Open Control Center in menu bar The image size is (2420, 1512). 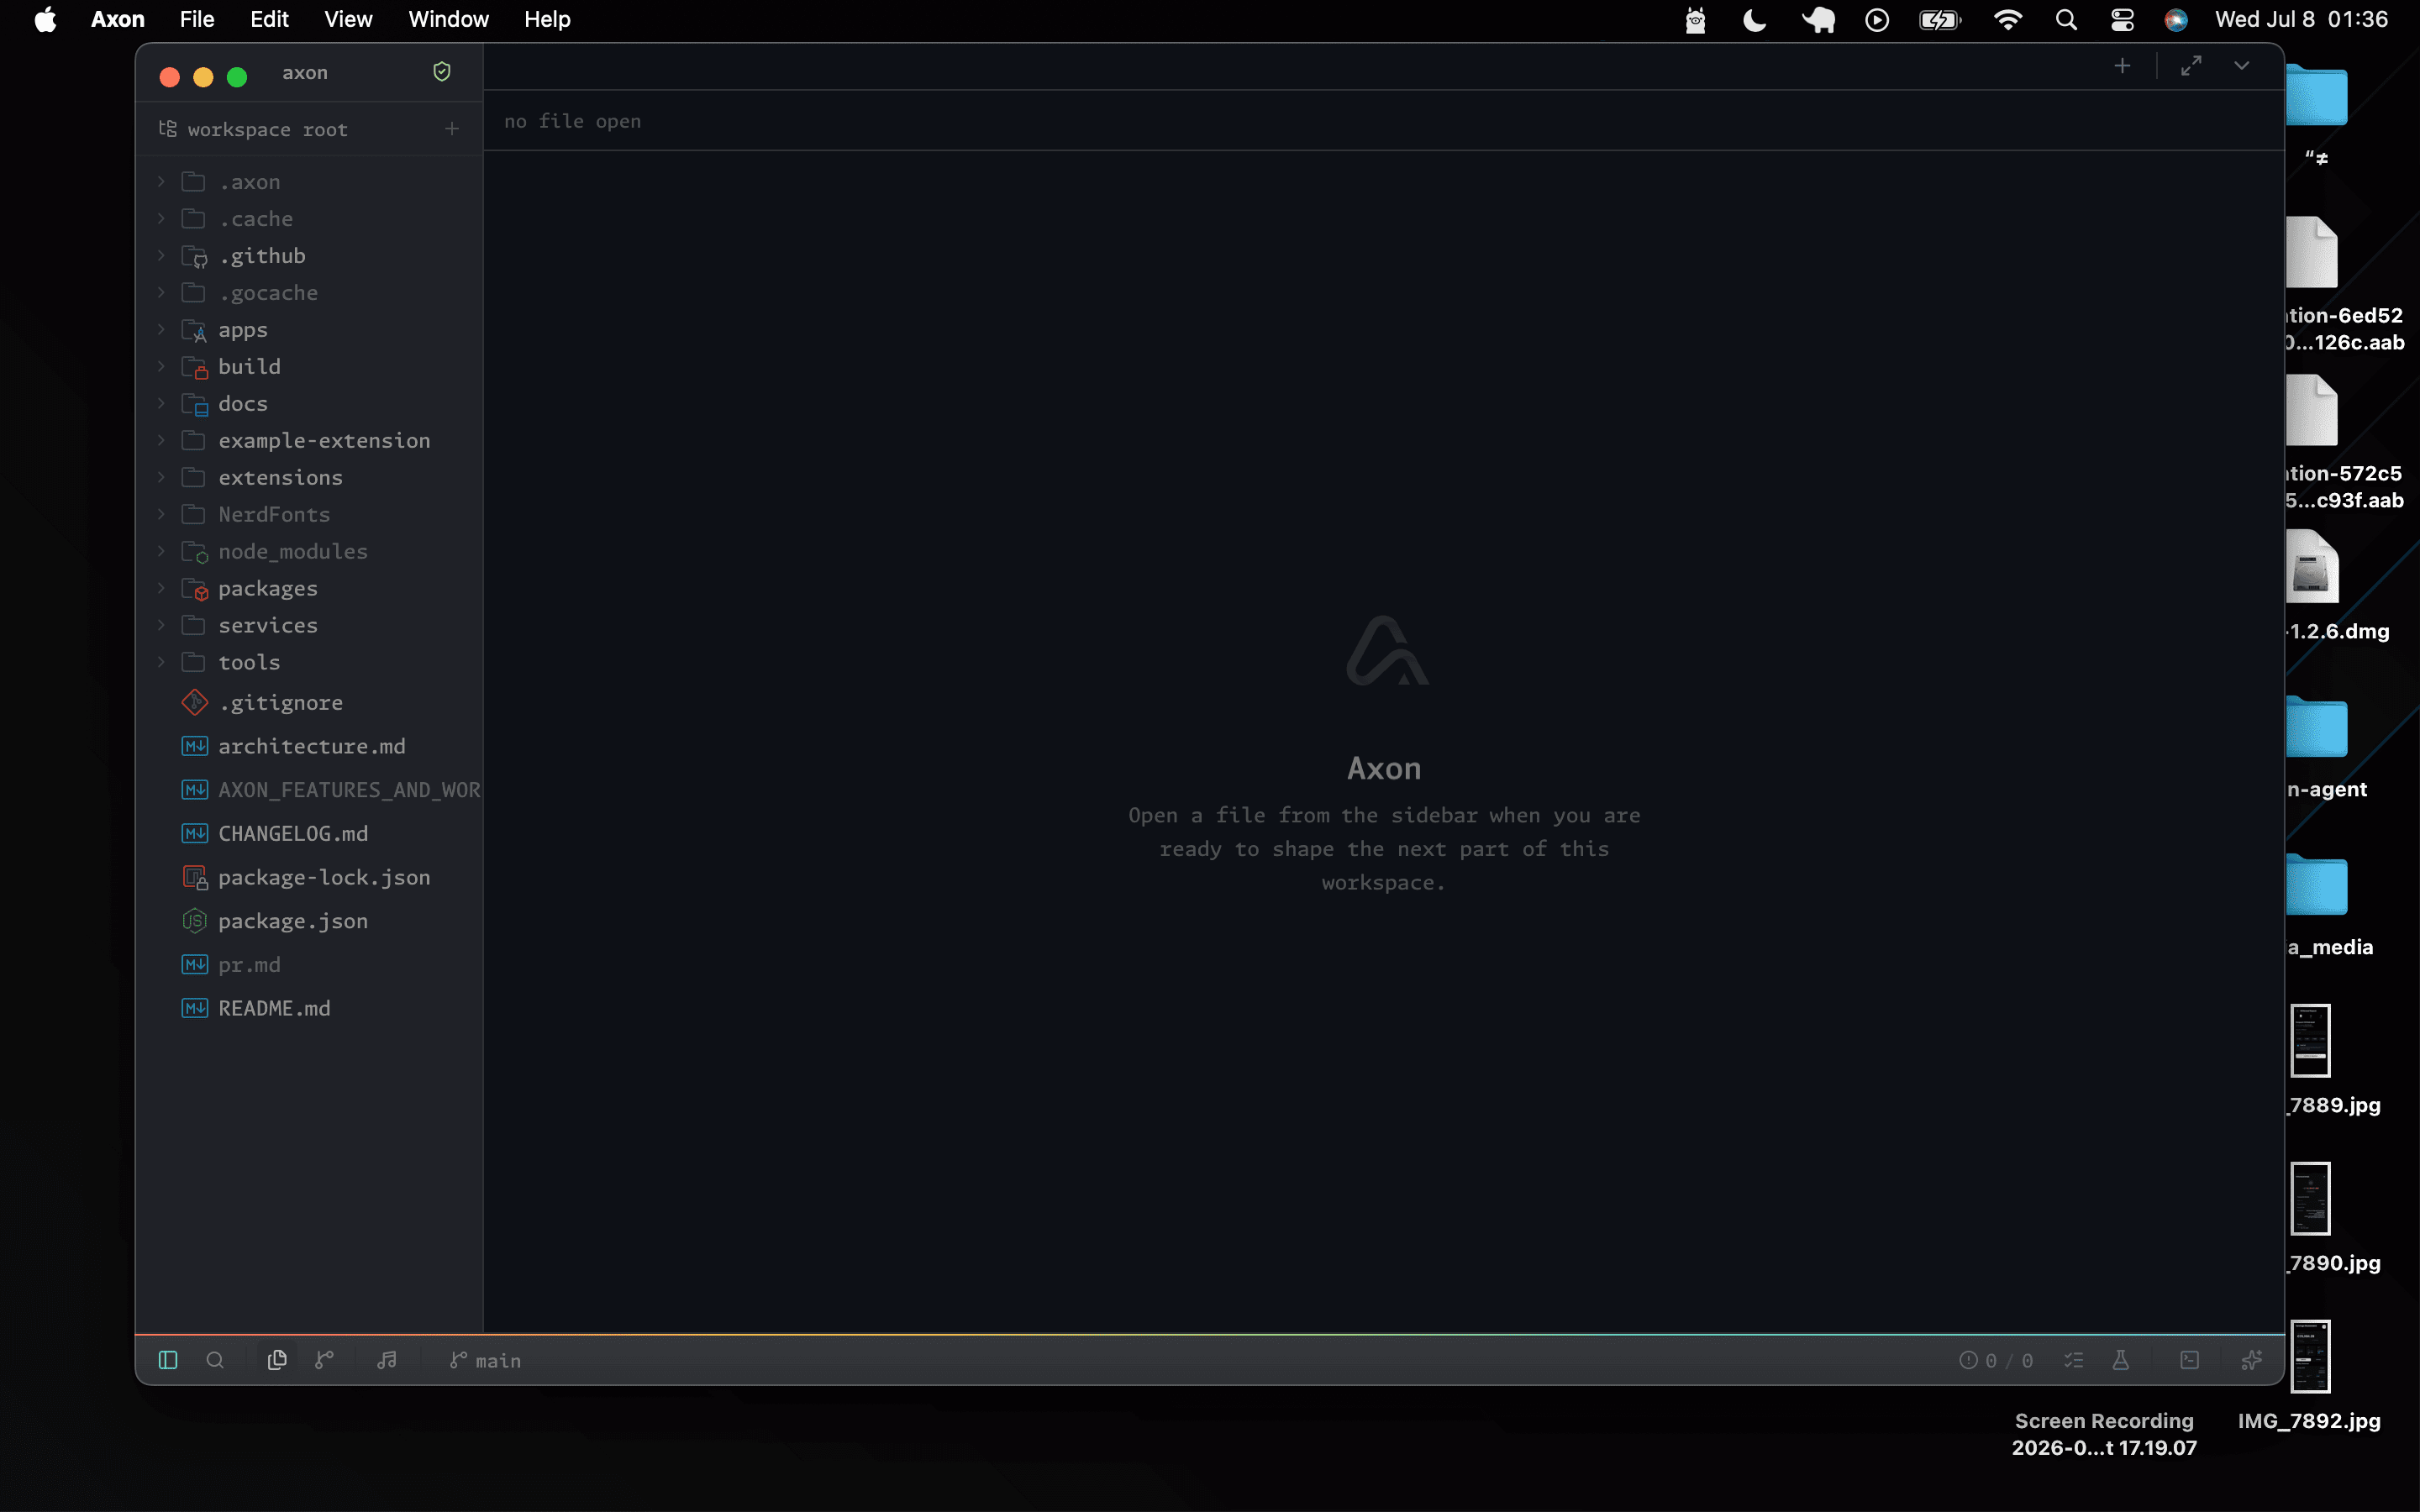click(2122, 19)
